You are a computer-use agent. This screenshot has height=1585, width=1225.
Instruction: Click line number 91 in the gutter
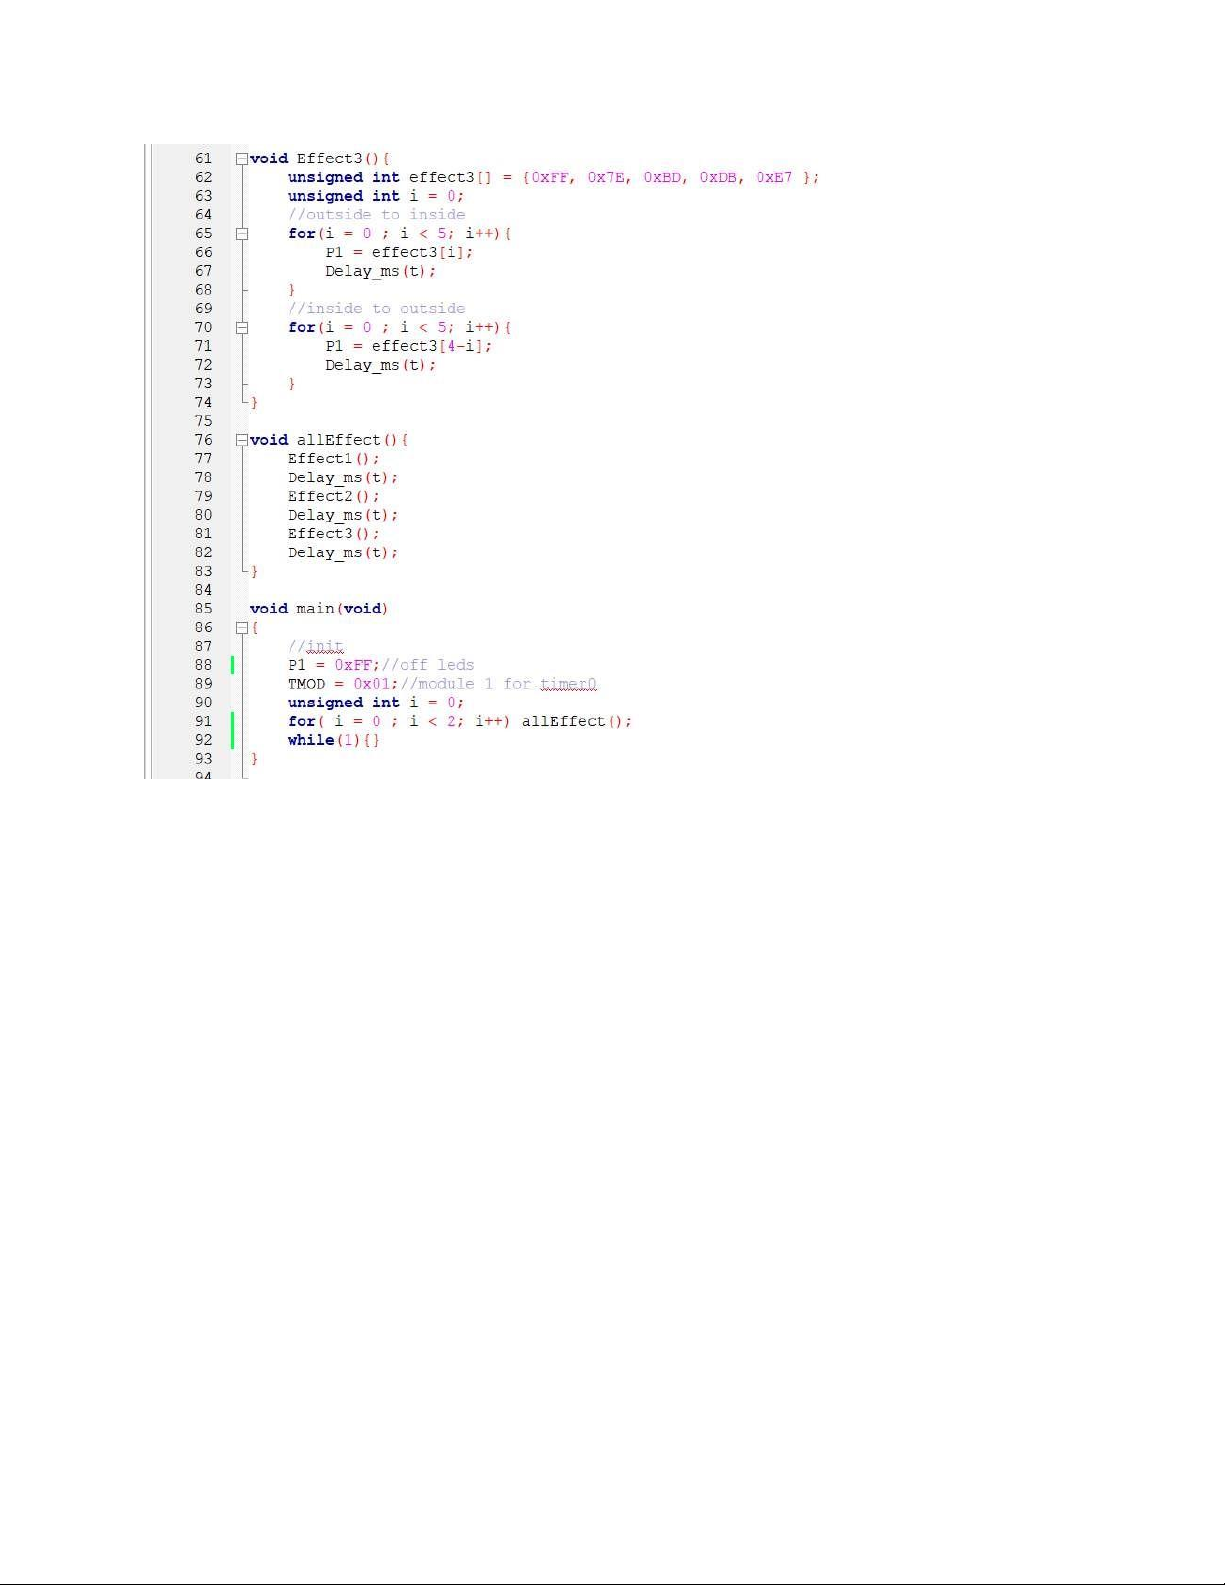coord(203,721)
